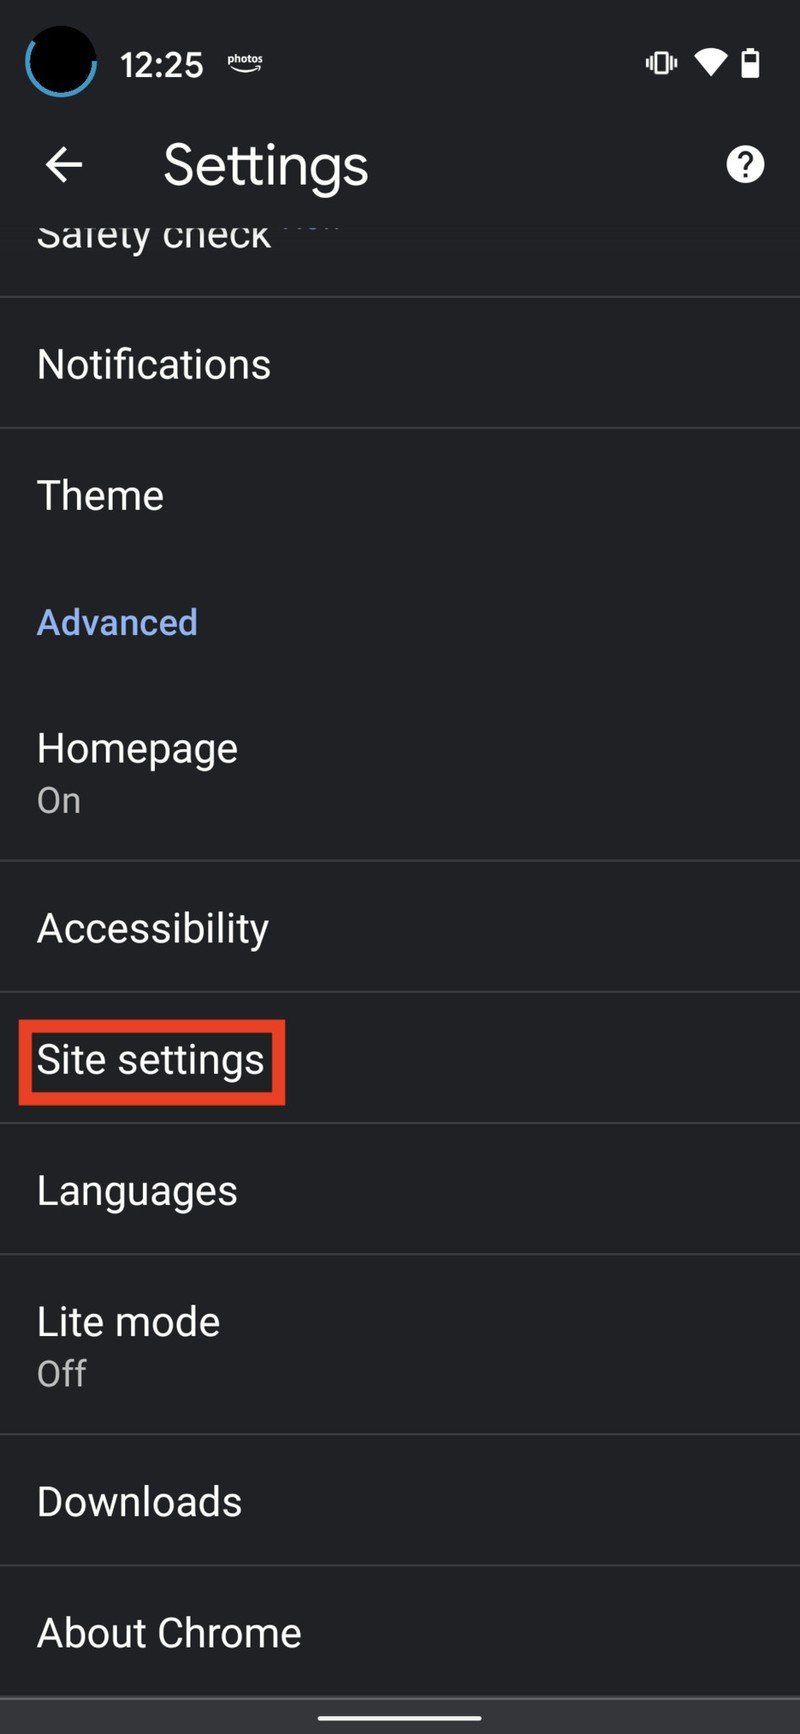Open Homepage settings showing On

pos(136,770)
